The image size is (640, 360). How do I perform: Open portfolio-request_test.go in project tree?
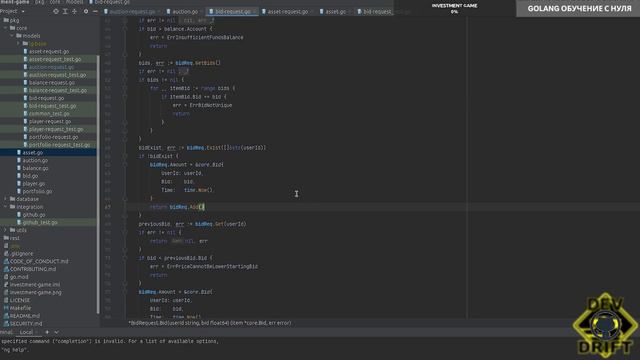tap(59, 144)
